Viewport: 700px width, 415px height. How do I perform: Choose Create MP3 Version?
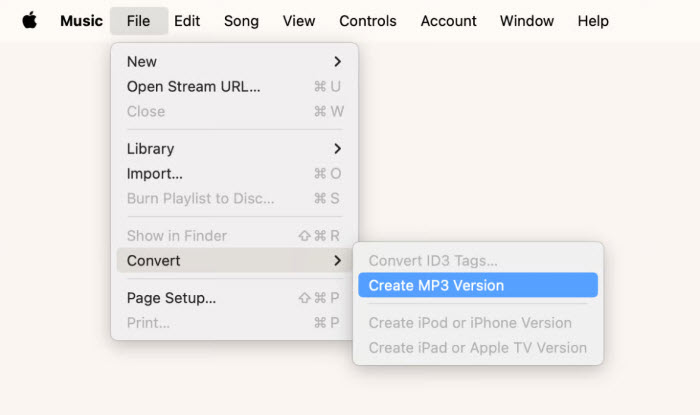[x=478, y=285]
